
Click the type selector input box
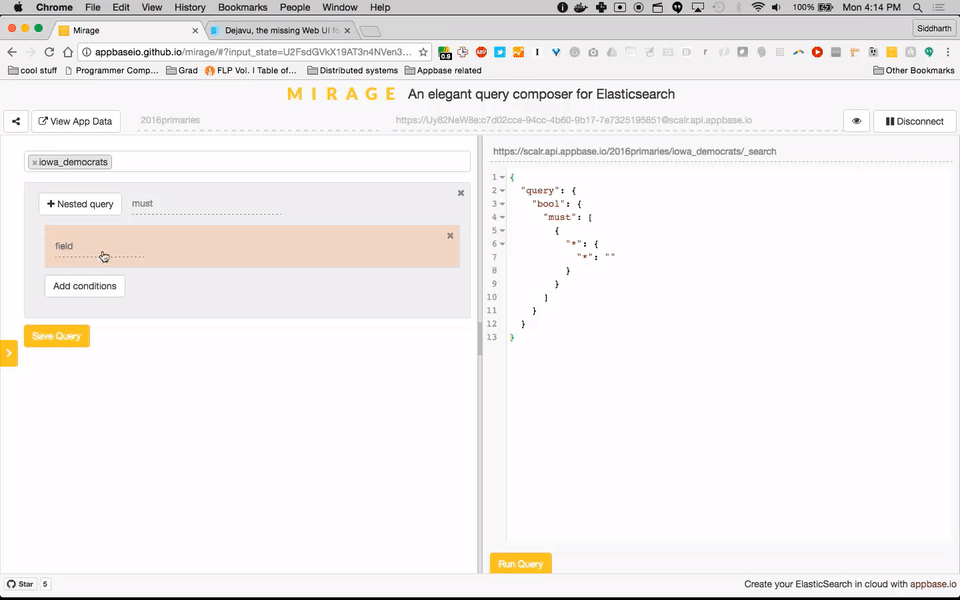pos(247,162)
